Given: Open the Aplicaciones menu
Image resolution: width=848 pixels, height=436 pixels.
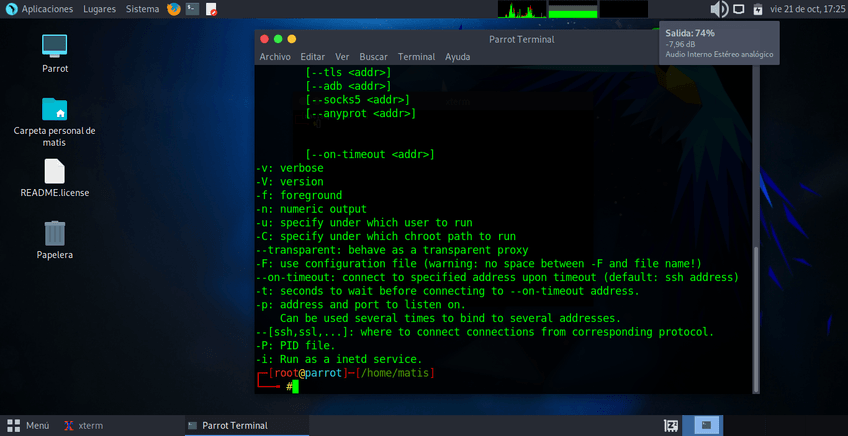Looking at the screenshot, I should (x=47, y=9).
